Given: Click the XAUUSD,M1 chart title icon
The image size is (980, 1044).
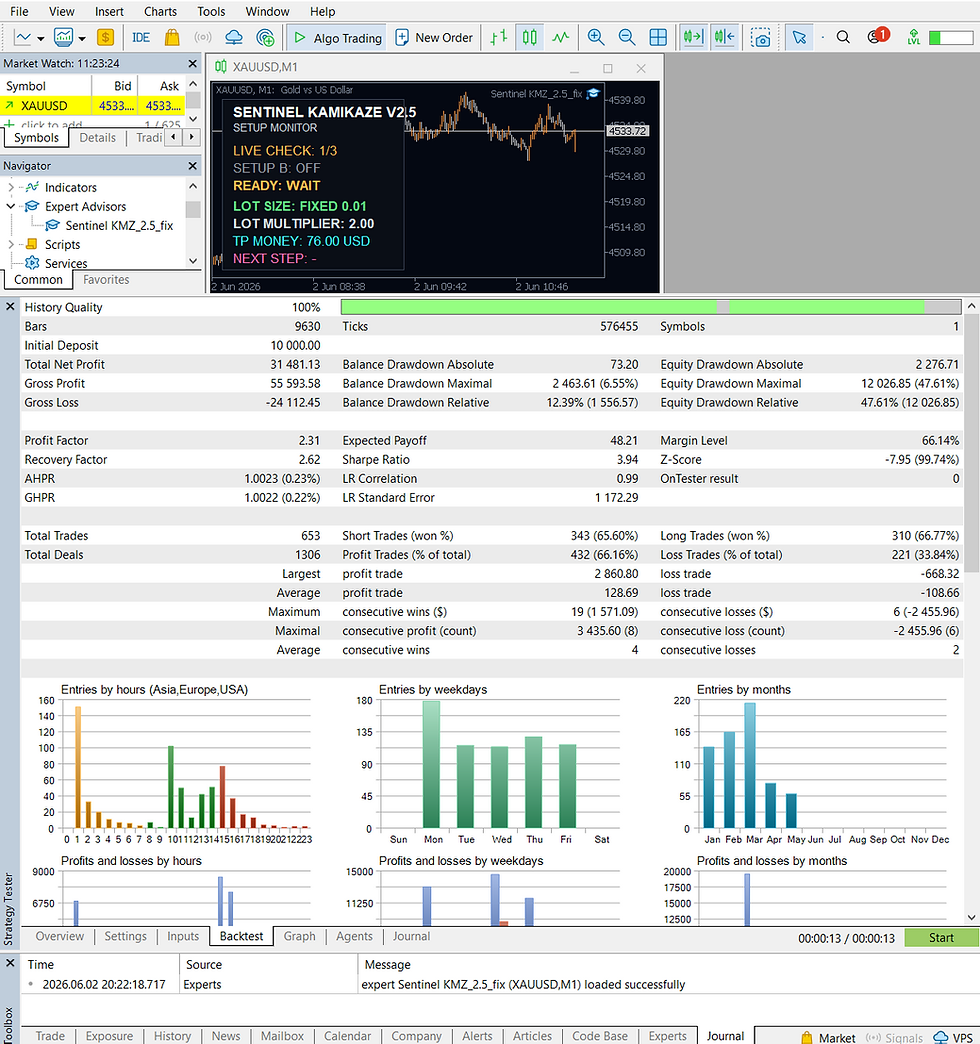Looking at the screenshot, I should click(x=220, y=67).
